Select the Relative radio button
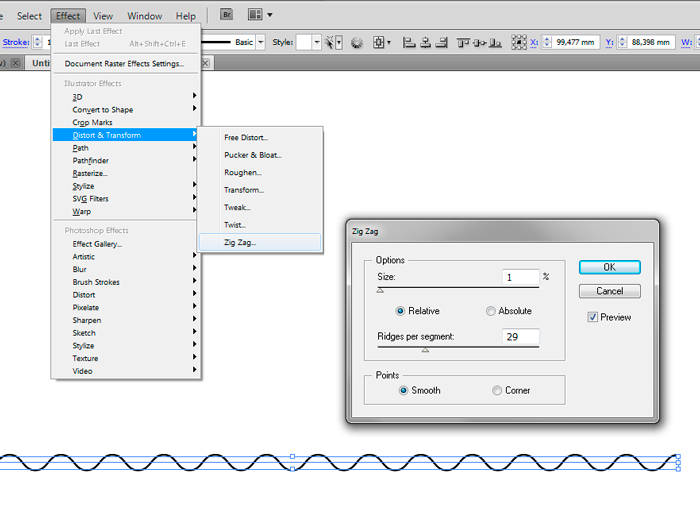 pos(401,311)
